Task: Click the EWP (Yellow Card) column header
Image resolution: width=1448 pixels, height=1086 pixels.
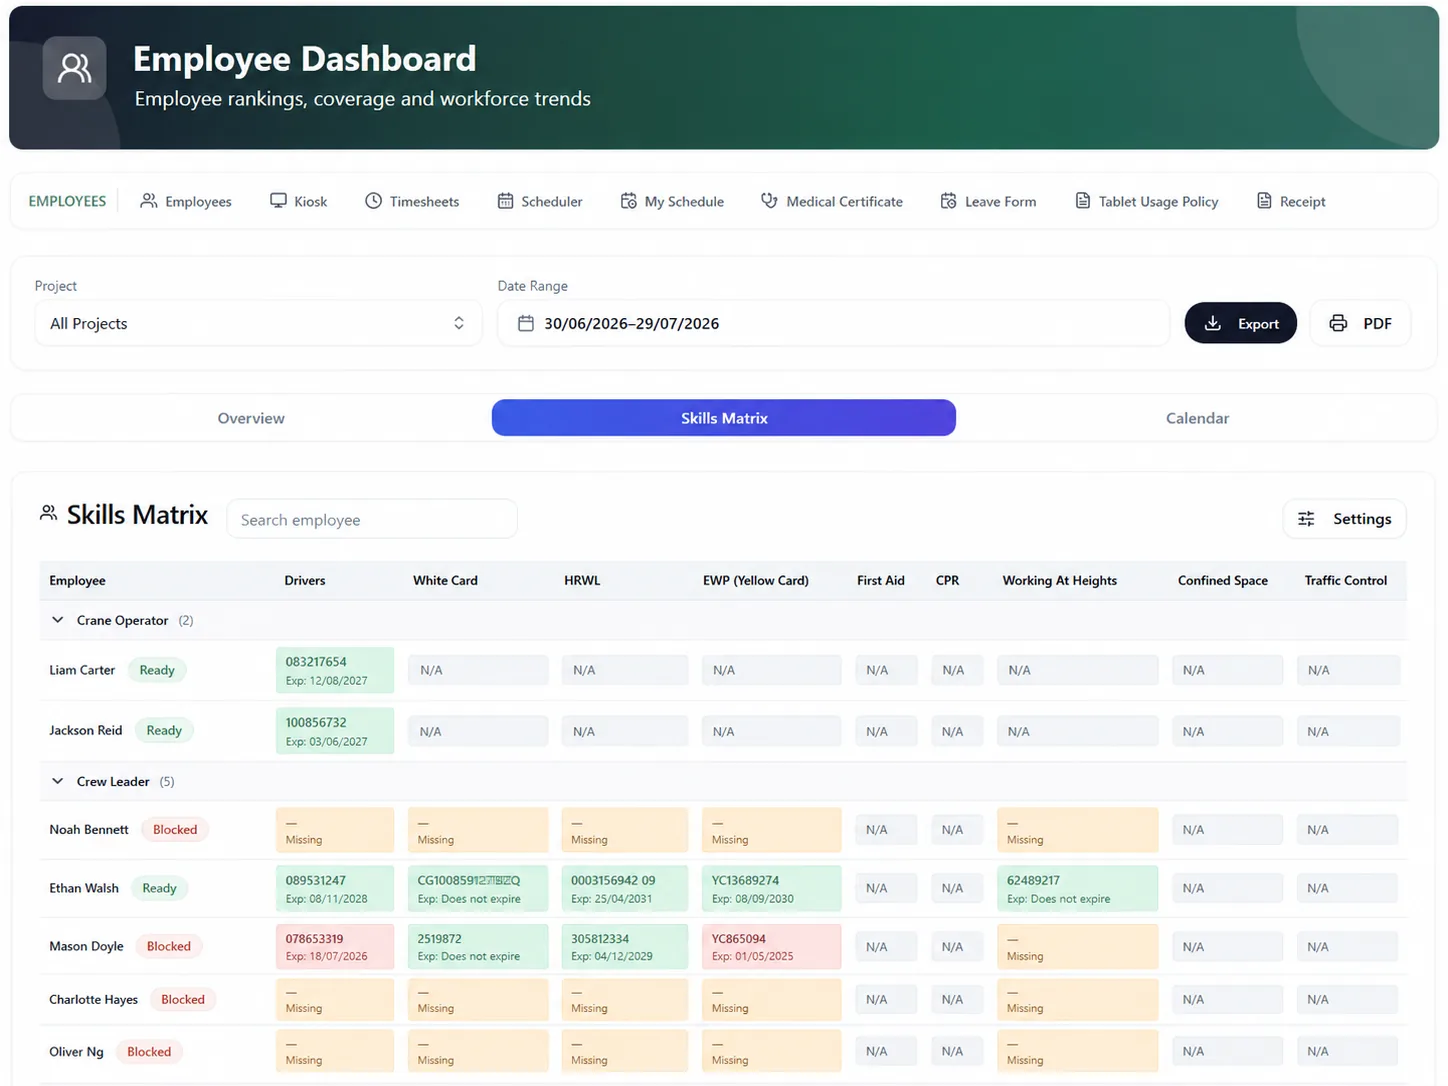Action: coord(755,580)
